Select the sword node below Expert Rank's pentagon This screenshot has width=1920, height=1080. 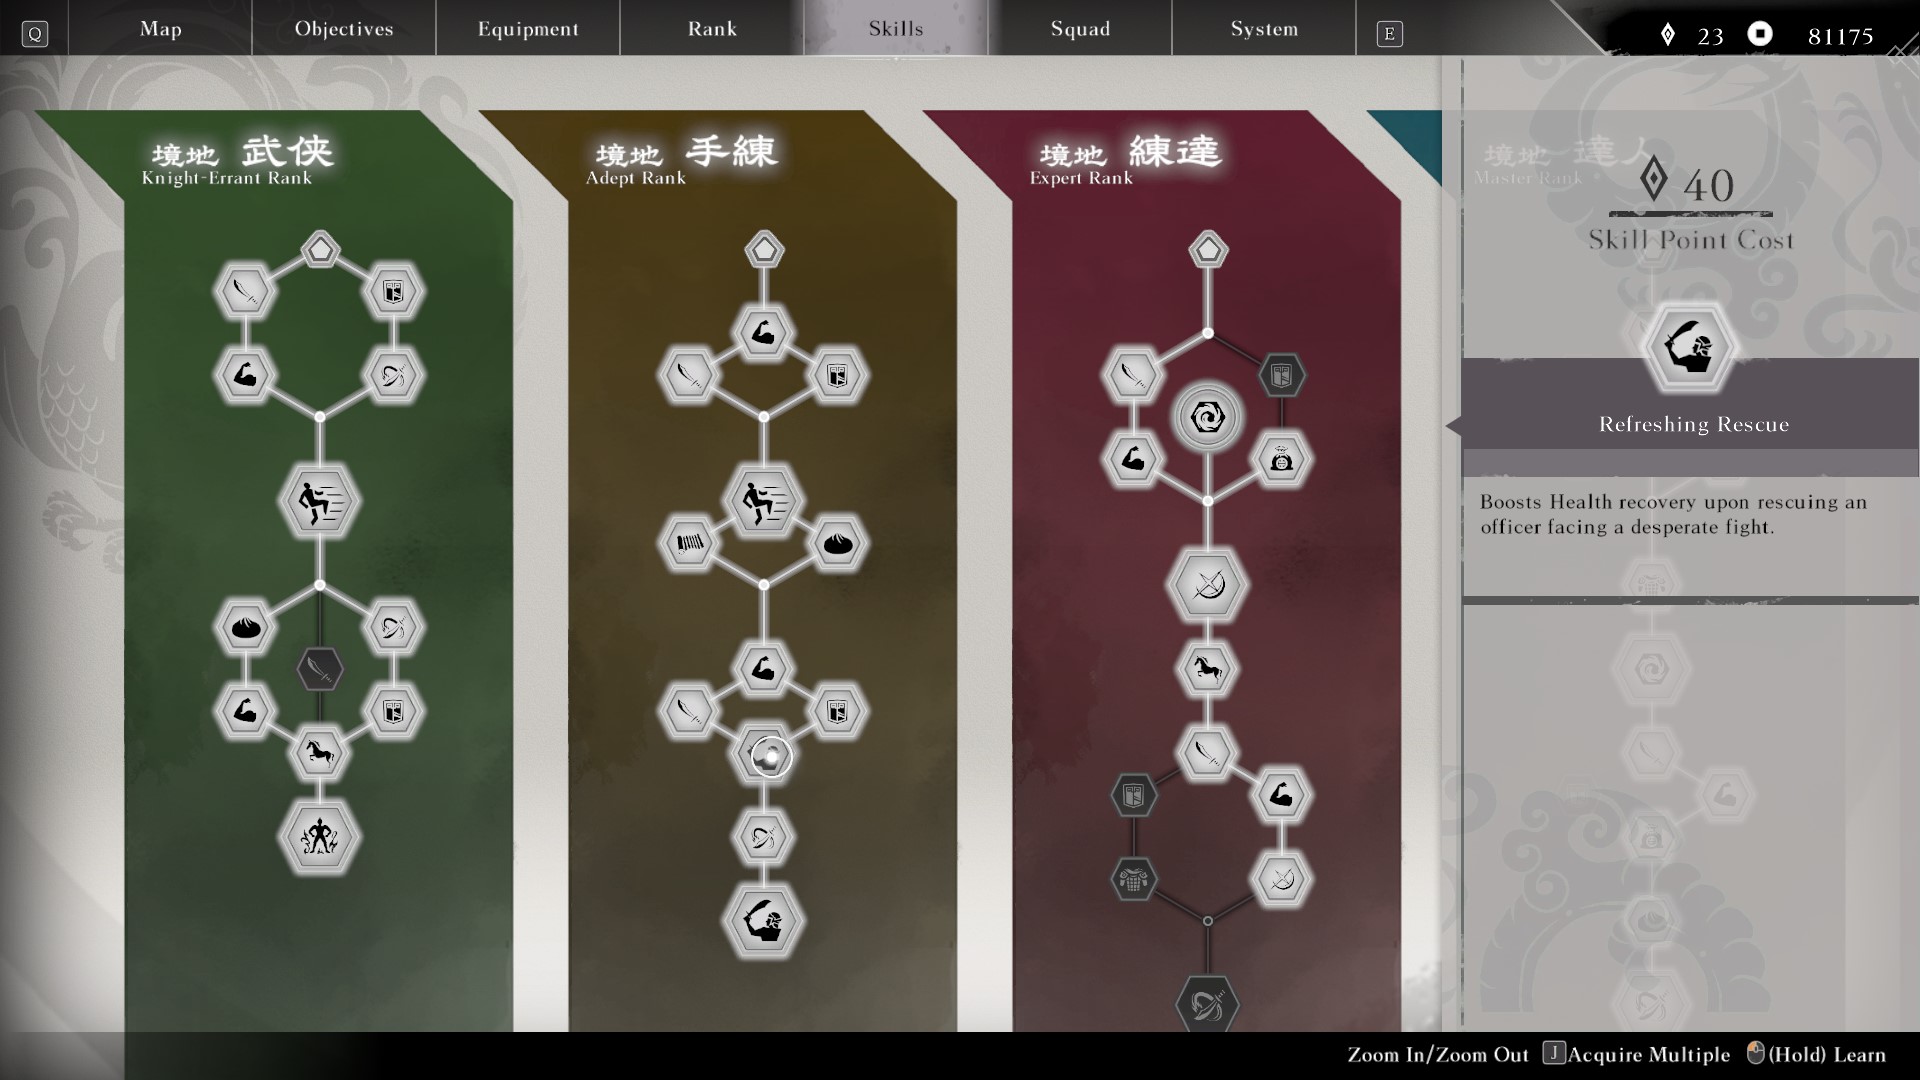[1134, 376]
